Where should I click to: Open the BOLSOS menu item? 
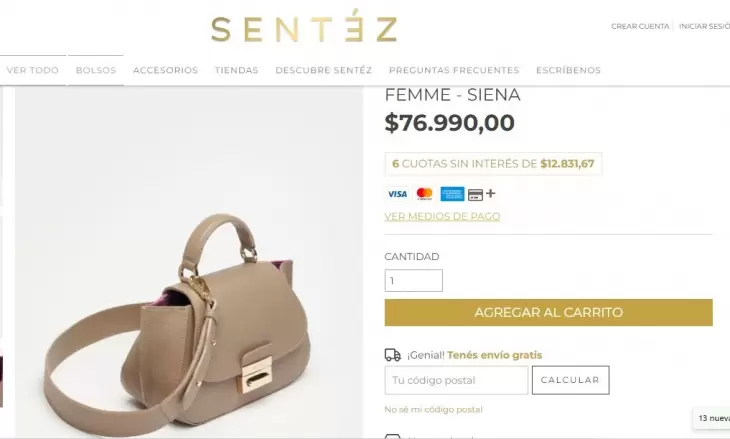click(x=96, y=70)
